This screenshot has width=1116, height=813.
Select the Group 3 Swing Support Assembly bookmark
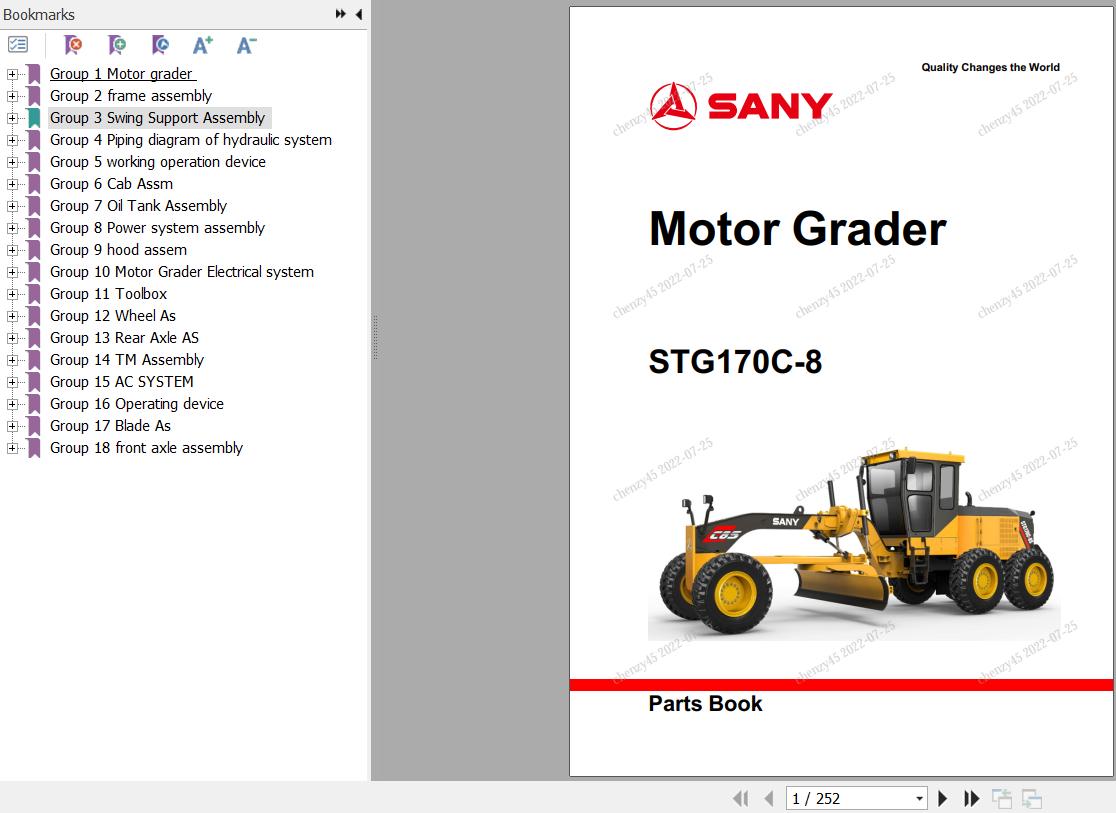pos(155,117)
